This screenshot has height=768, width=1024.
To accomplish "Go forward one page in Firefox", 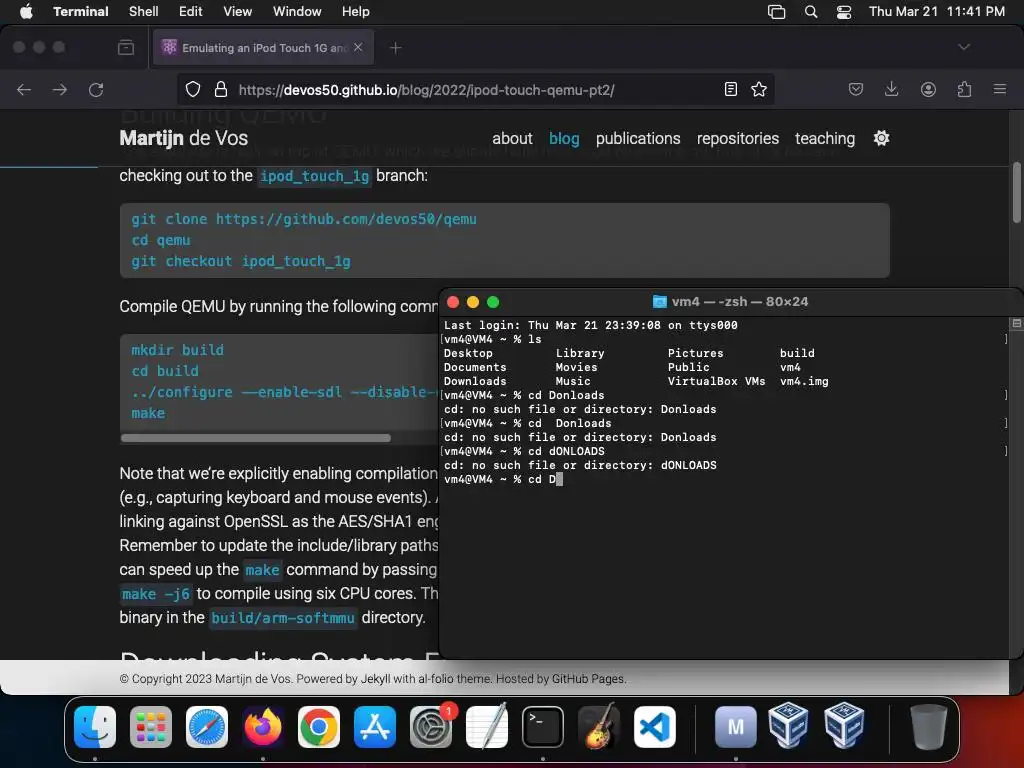I will coord(59,89).
